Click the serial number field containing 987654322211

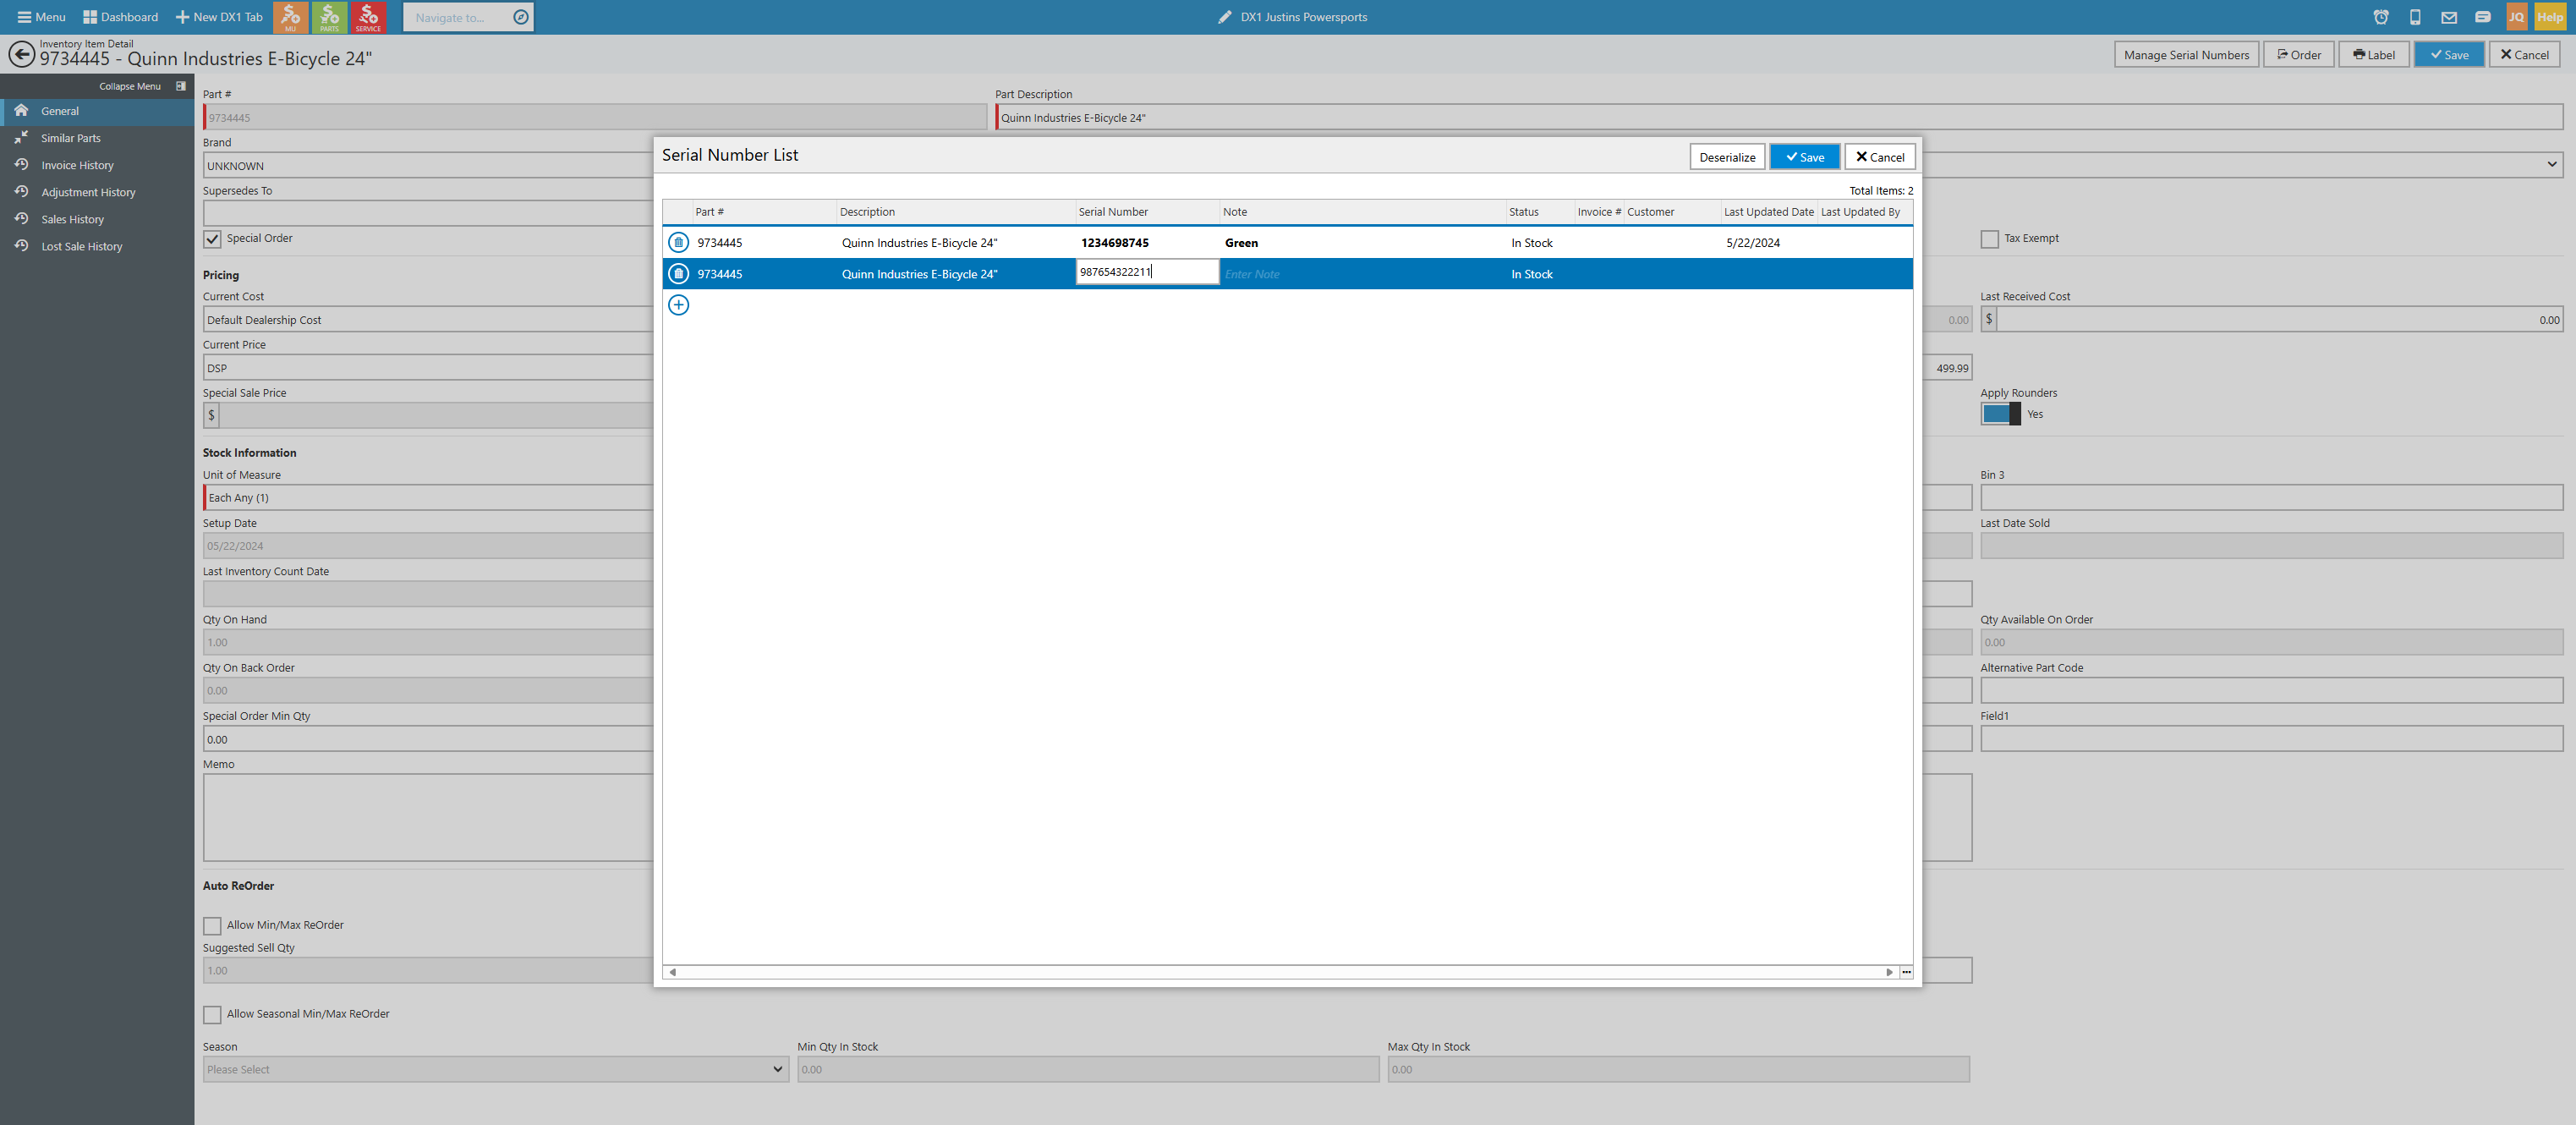pos(1147,272)
